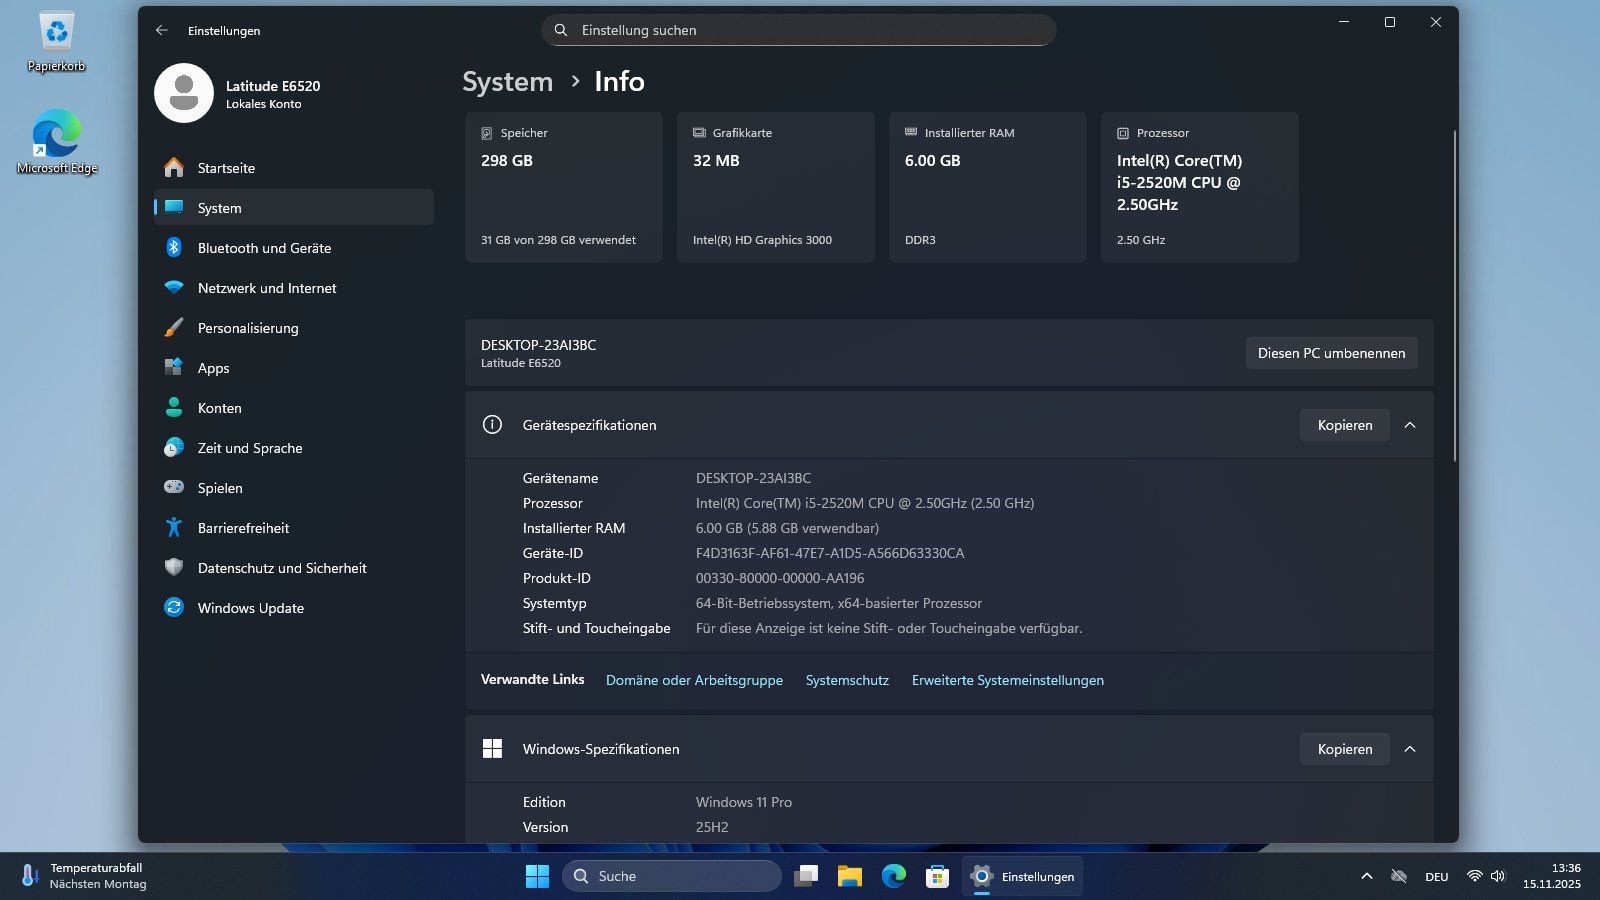Go to Startseite in sidebar
The height and width of the screenshot is (900, 1600).
pos(294,167)
